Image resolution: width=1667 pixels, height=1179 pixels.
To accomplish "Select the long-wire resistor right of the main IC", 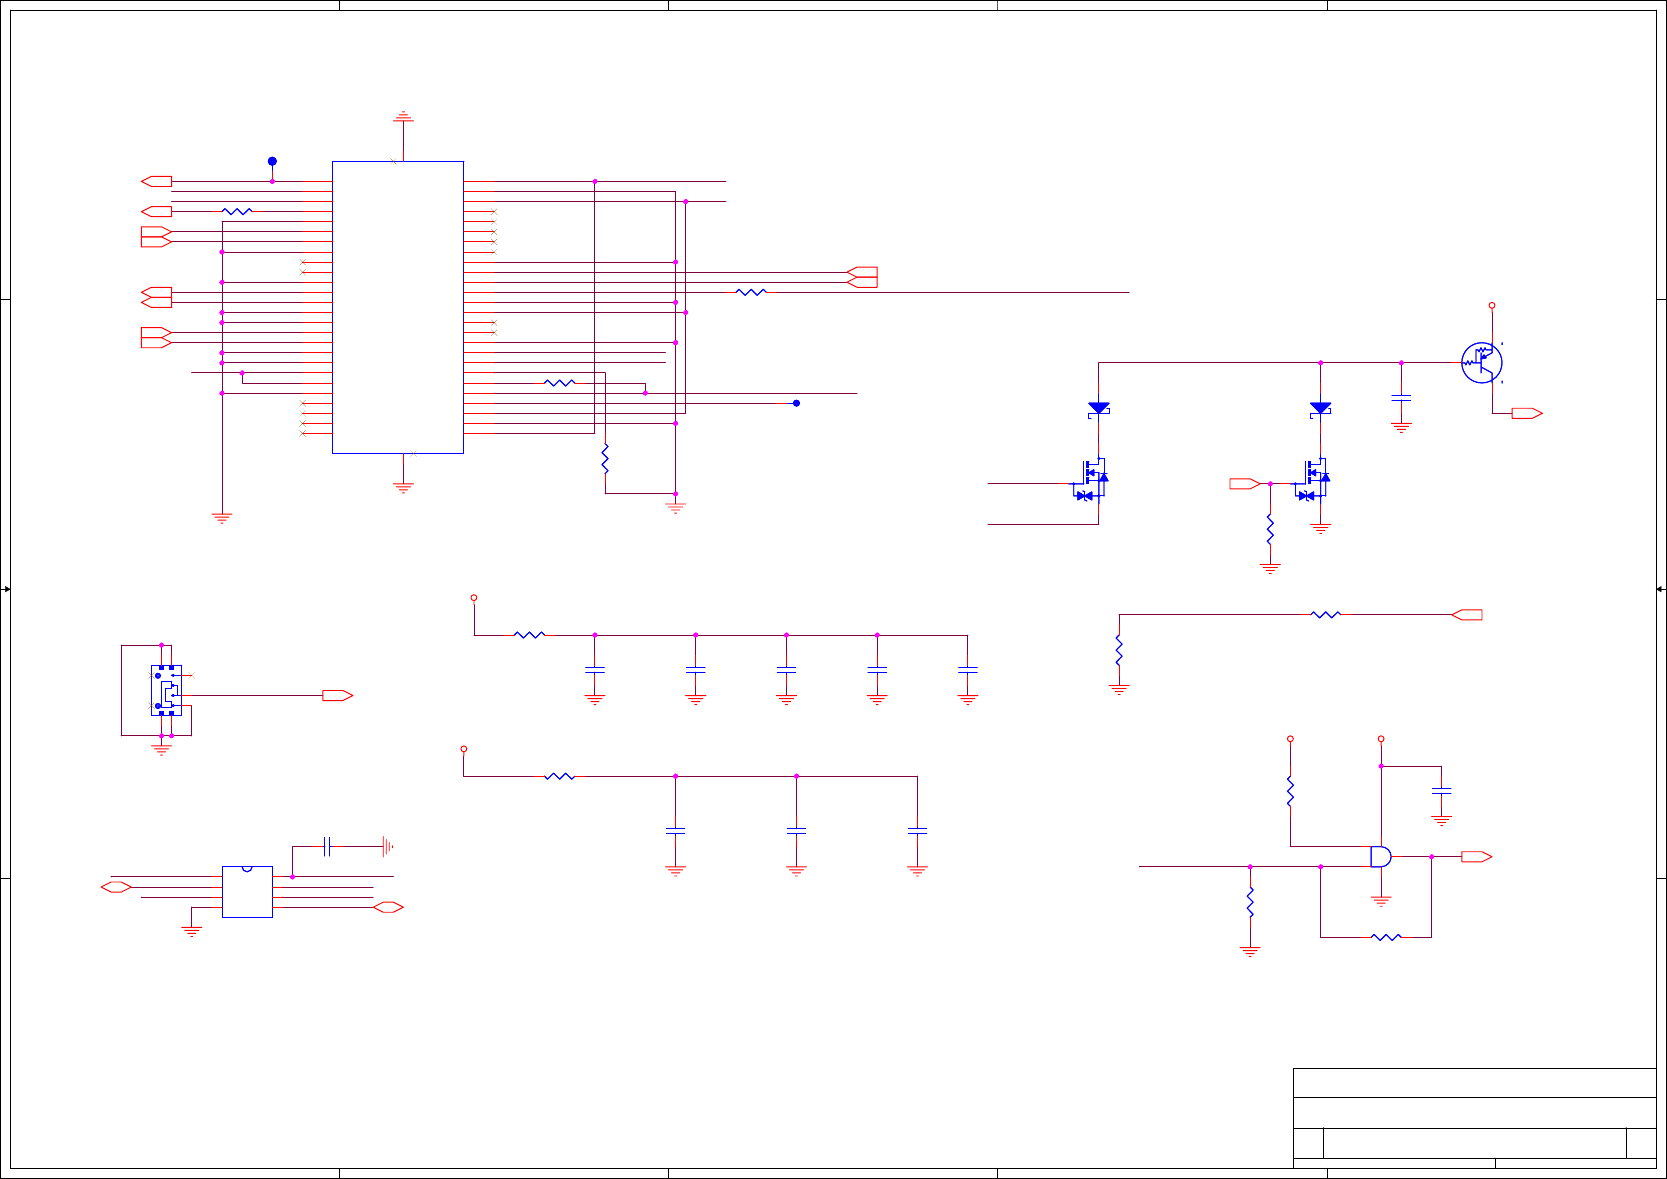I will coord(751,292).
